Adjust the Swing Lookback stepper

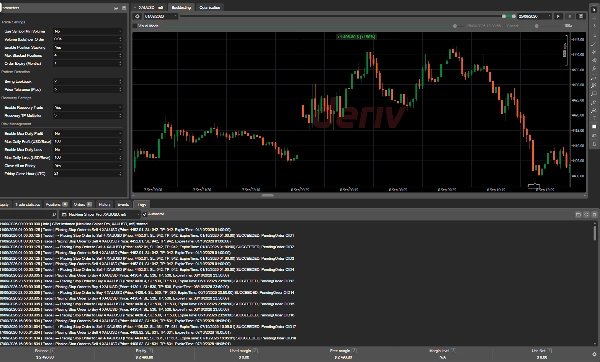click(120, 82)
